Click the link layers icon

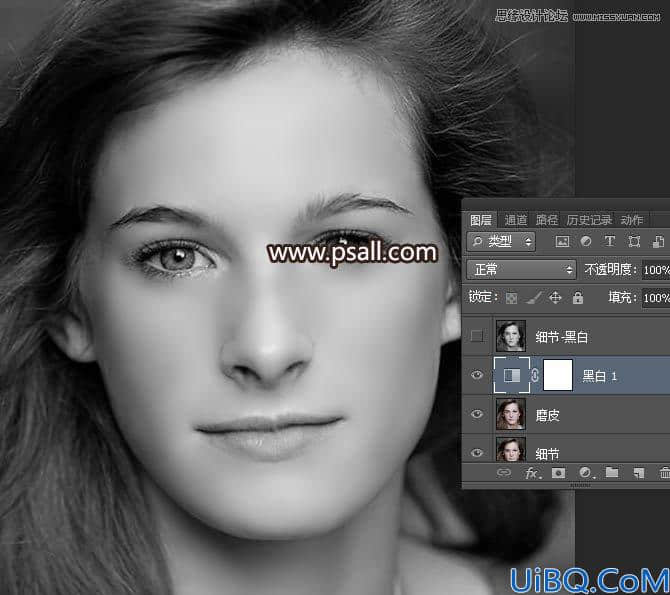click(x=504, y=473)
